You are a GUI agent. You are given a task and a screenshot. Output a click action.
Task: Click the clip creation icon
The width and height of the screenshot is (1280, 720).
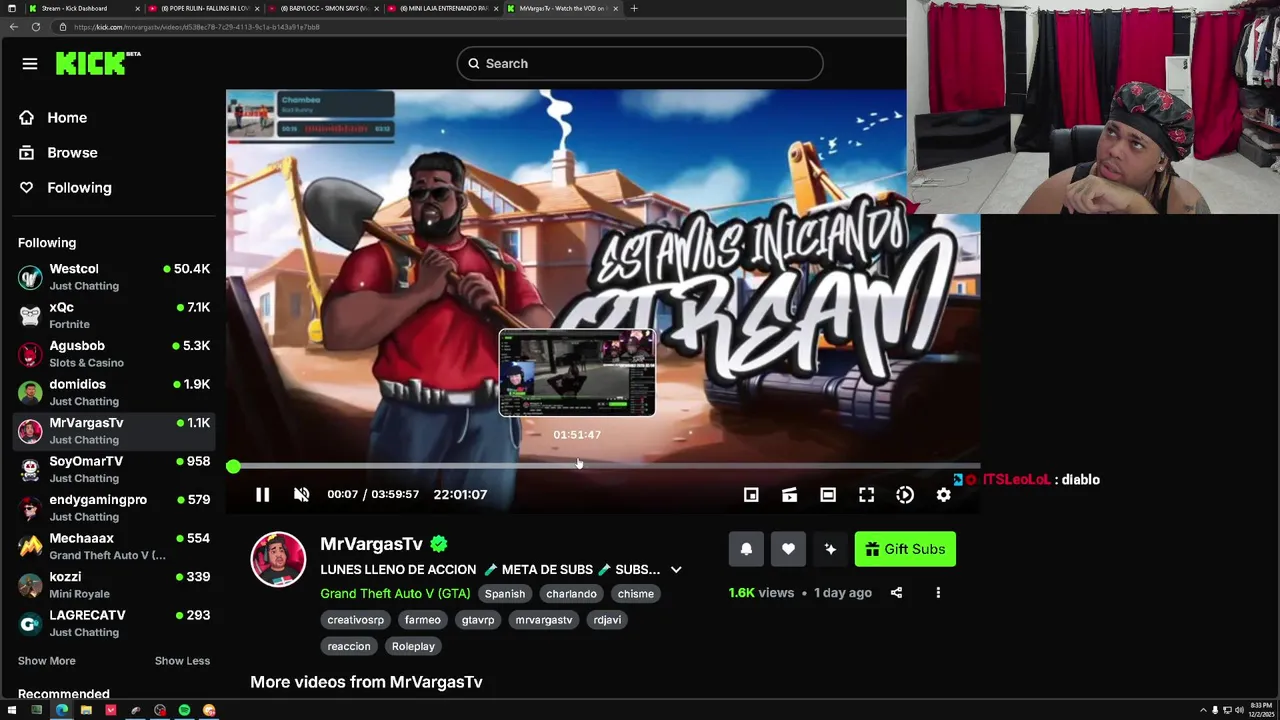[x=789, y=495]
